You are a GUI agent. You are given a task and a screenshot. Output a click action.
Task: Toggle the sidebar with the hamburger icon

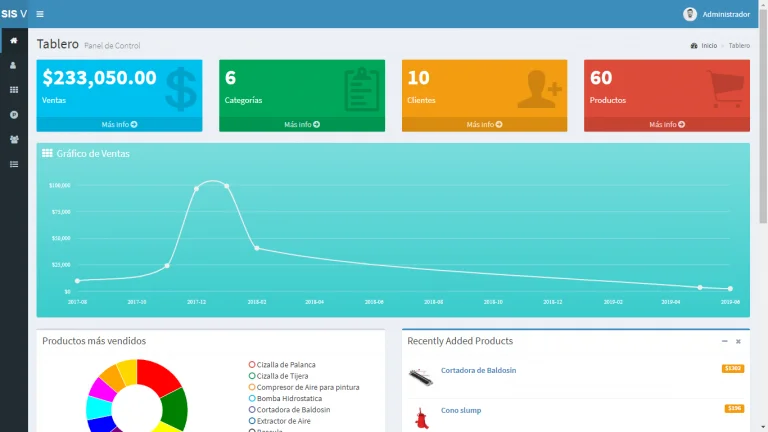pos(40,14)
